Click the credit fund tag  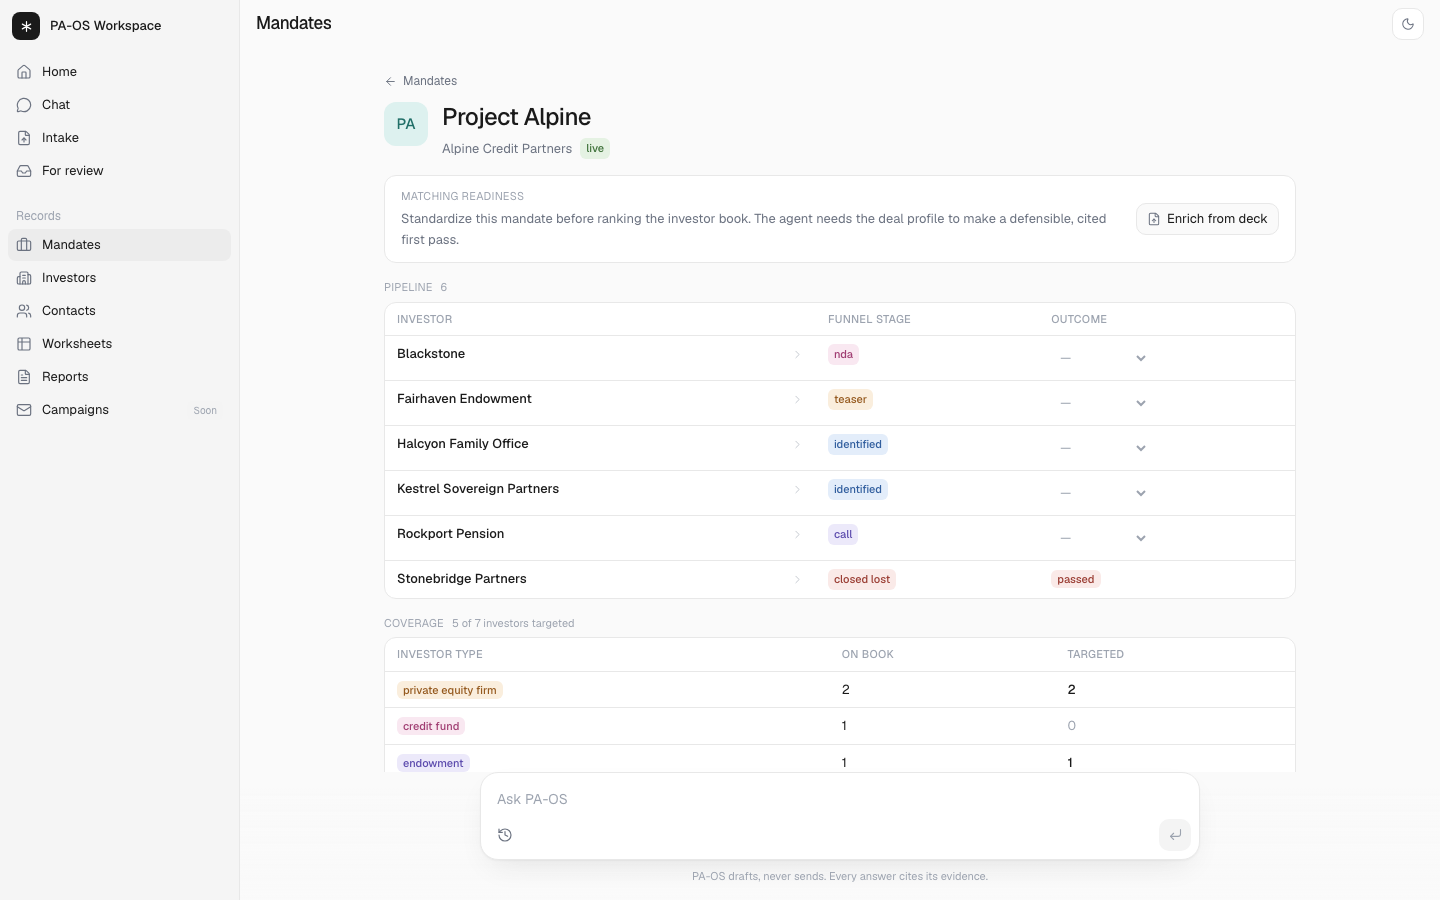click(431, 726)
